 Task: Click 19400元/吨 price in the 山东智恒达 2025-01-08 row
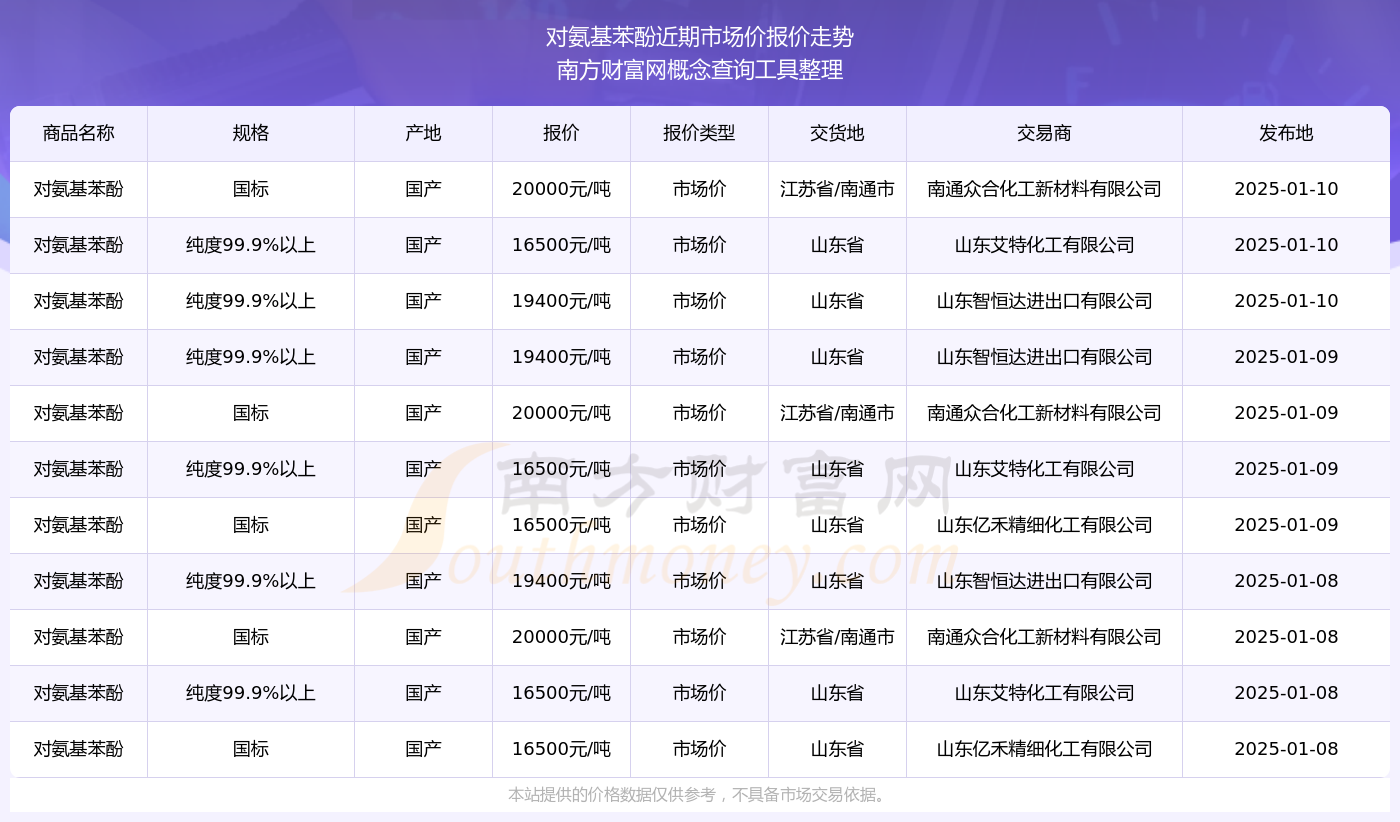point(561,581)
